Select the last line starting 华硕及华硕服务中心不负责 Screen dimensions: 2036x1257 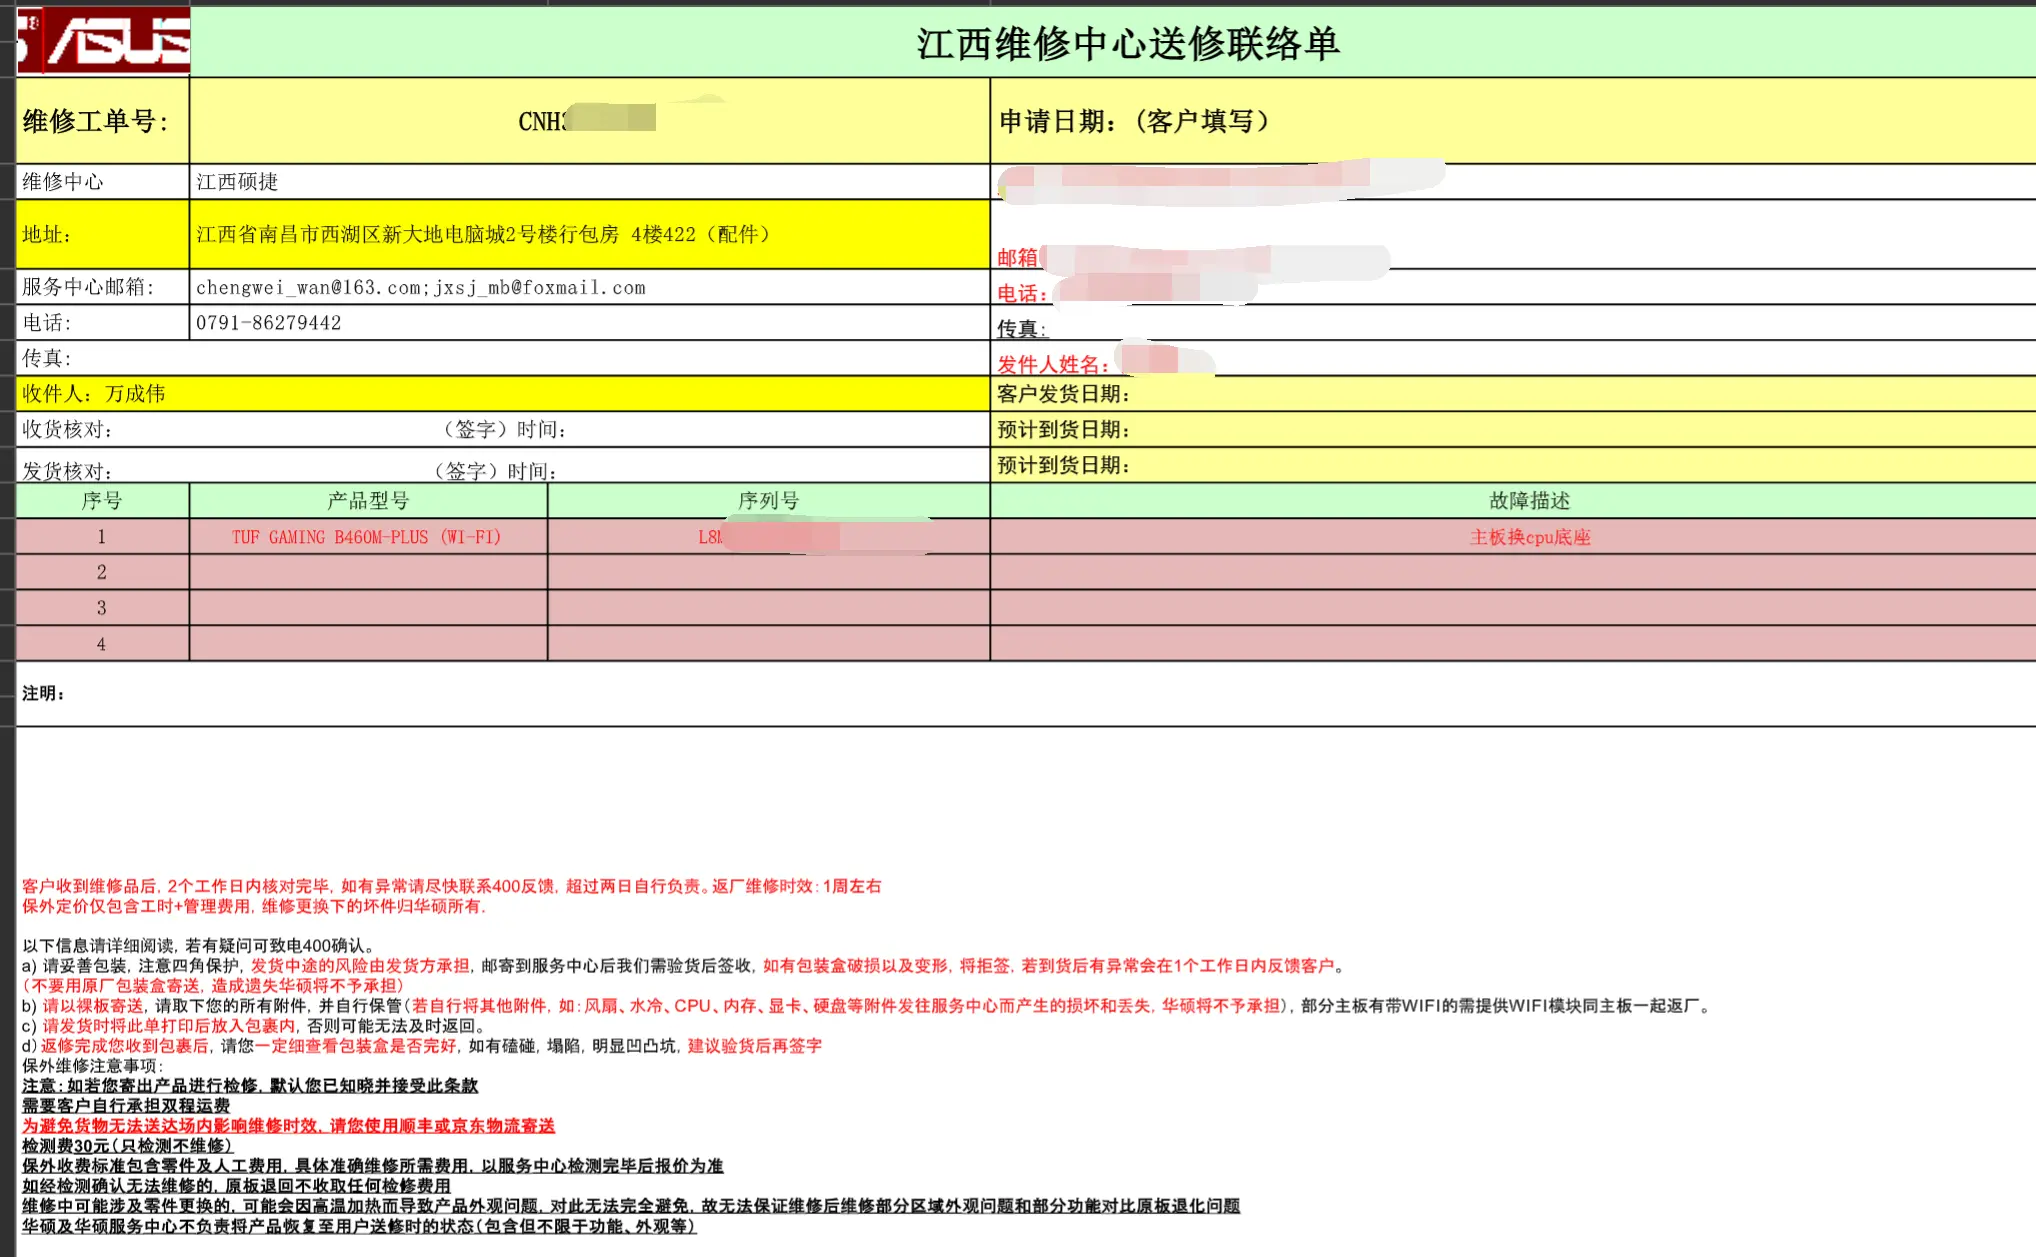pos(359,1226)
